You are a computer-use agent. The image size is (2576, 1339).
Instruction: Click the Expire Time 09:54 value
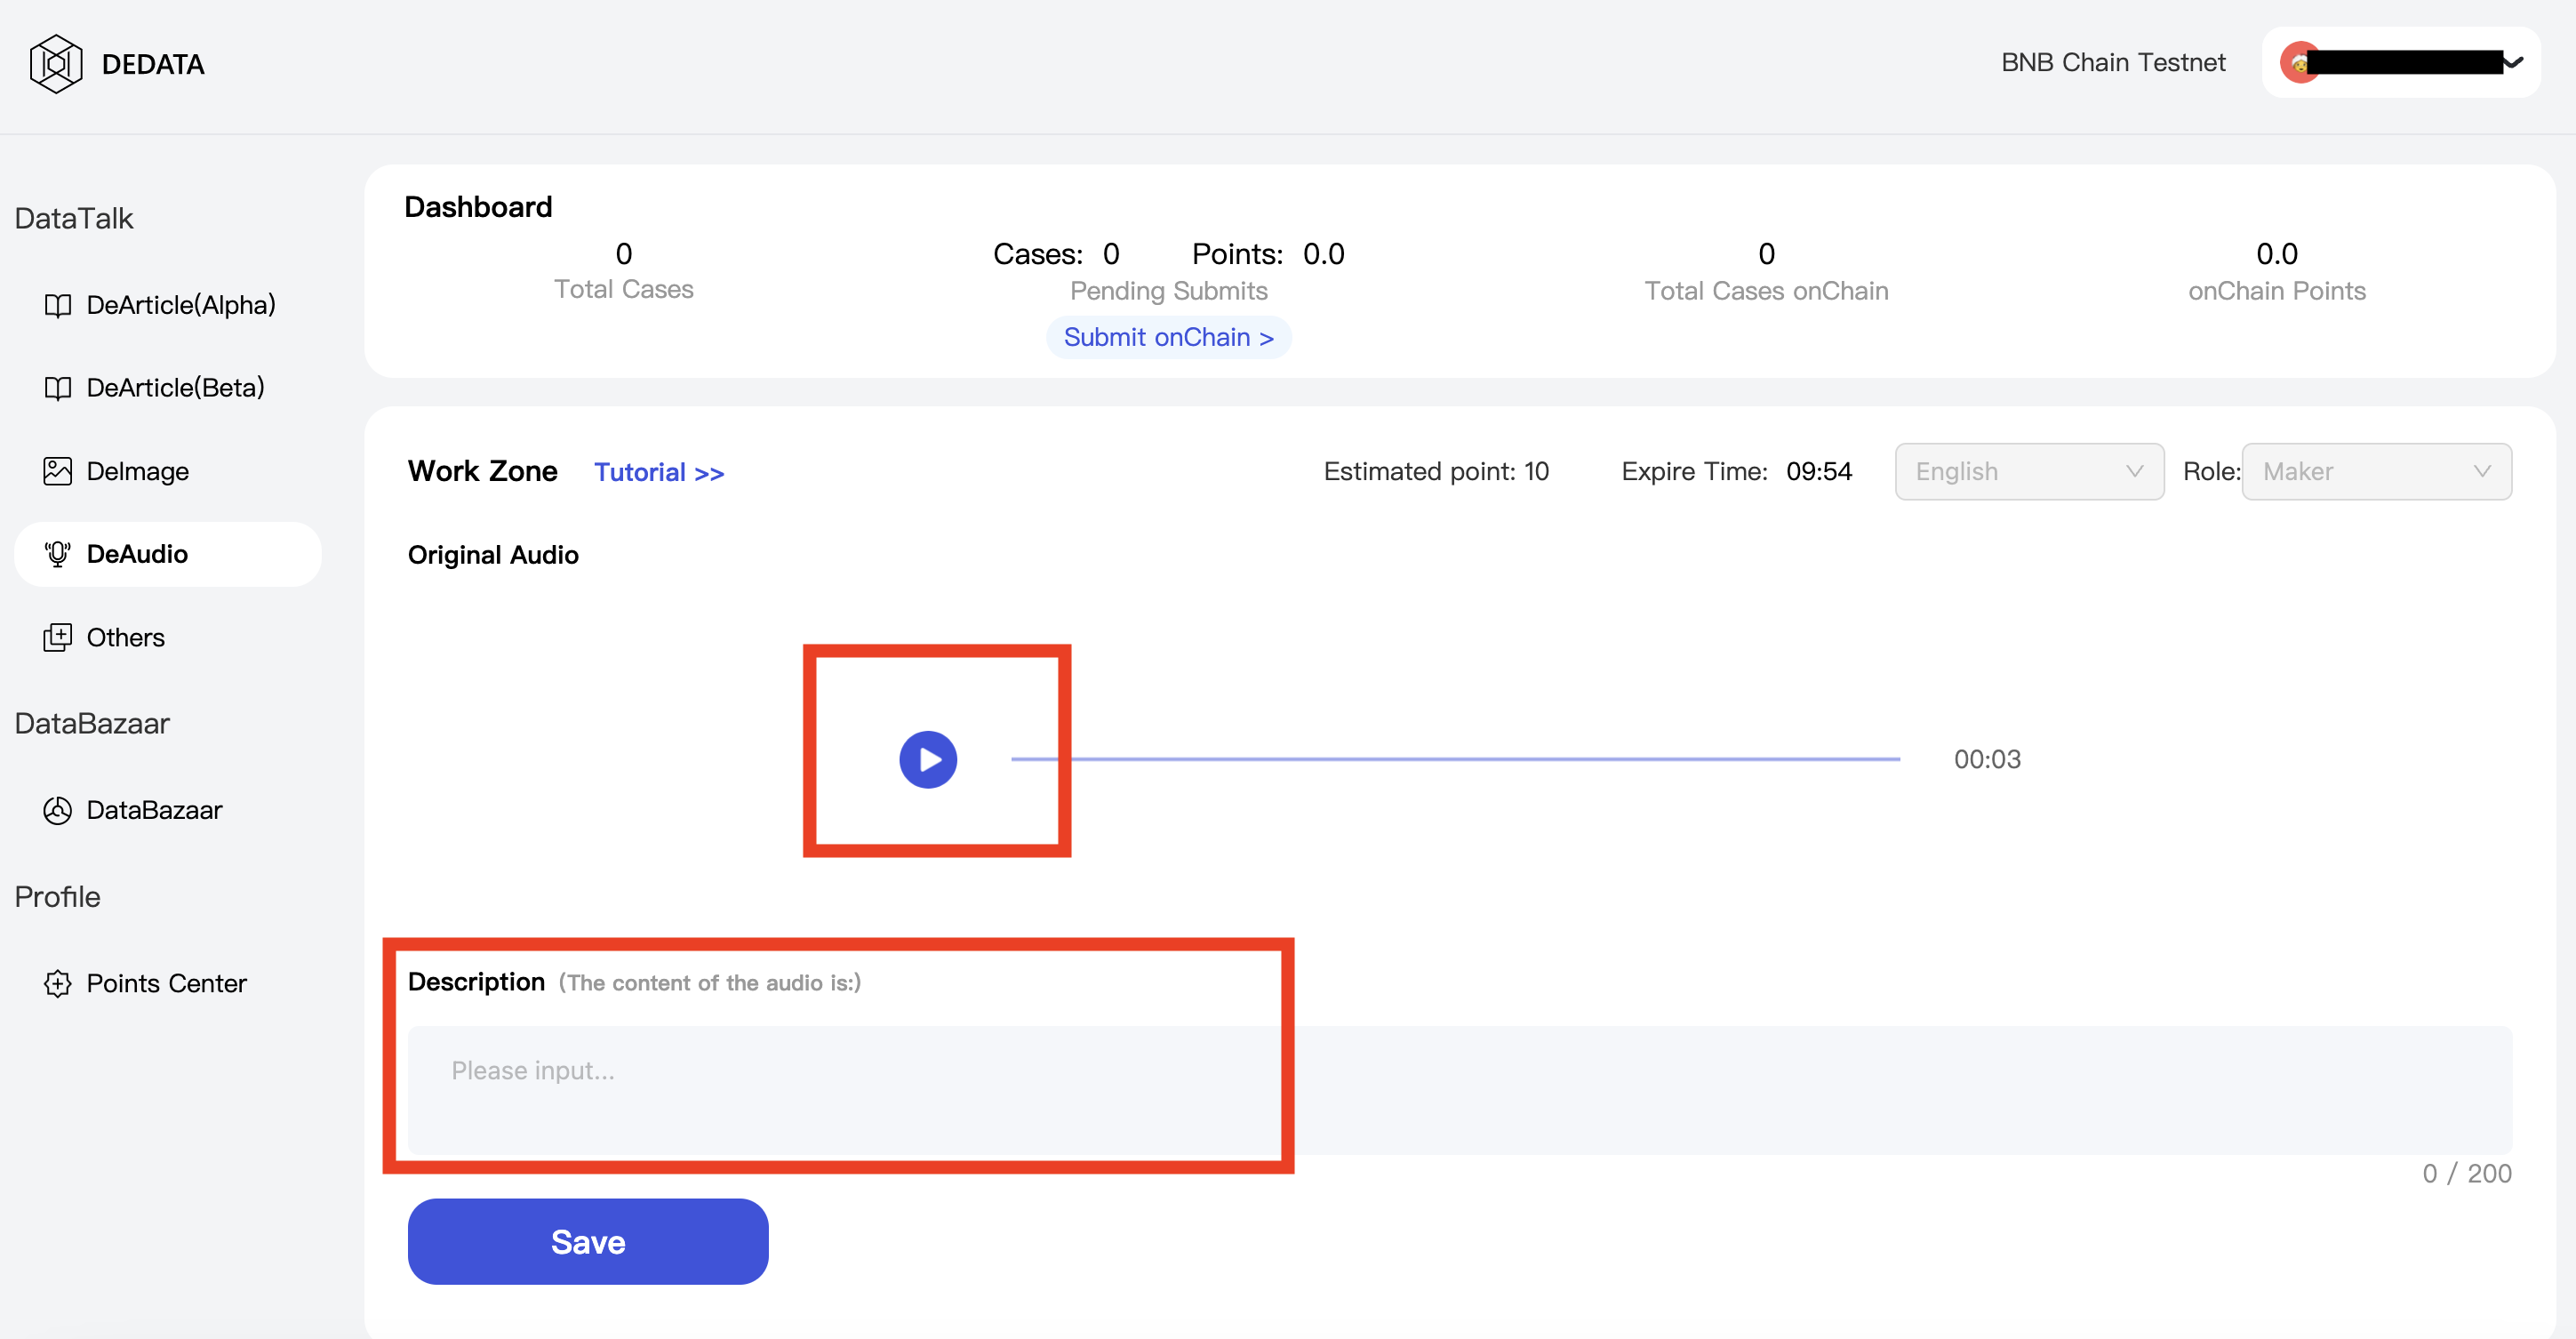coord(1819,471)
